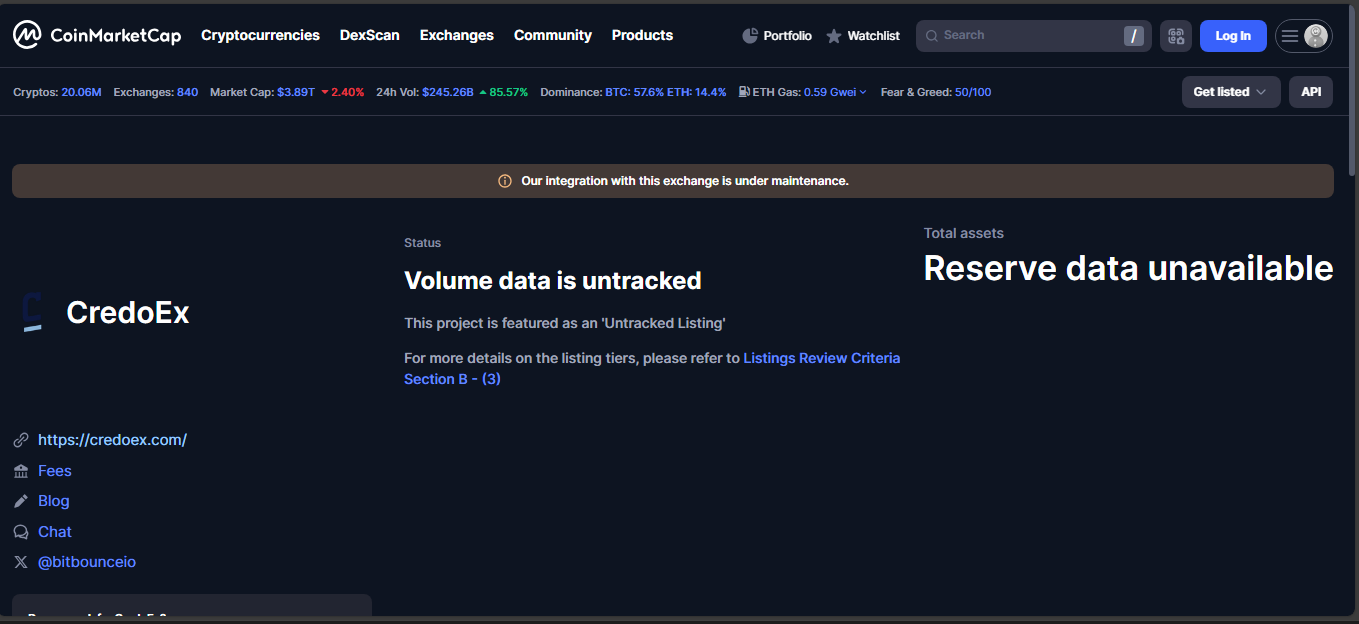
Task: Click the API button
Action: (1310, 92)
